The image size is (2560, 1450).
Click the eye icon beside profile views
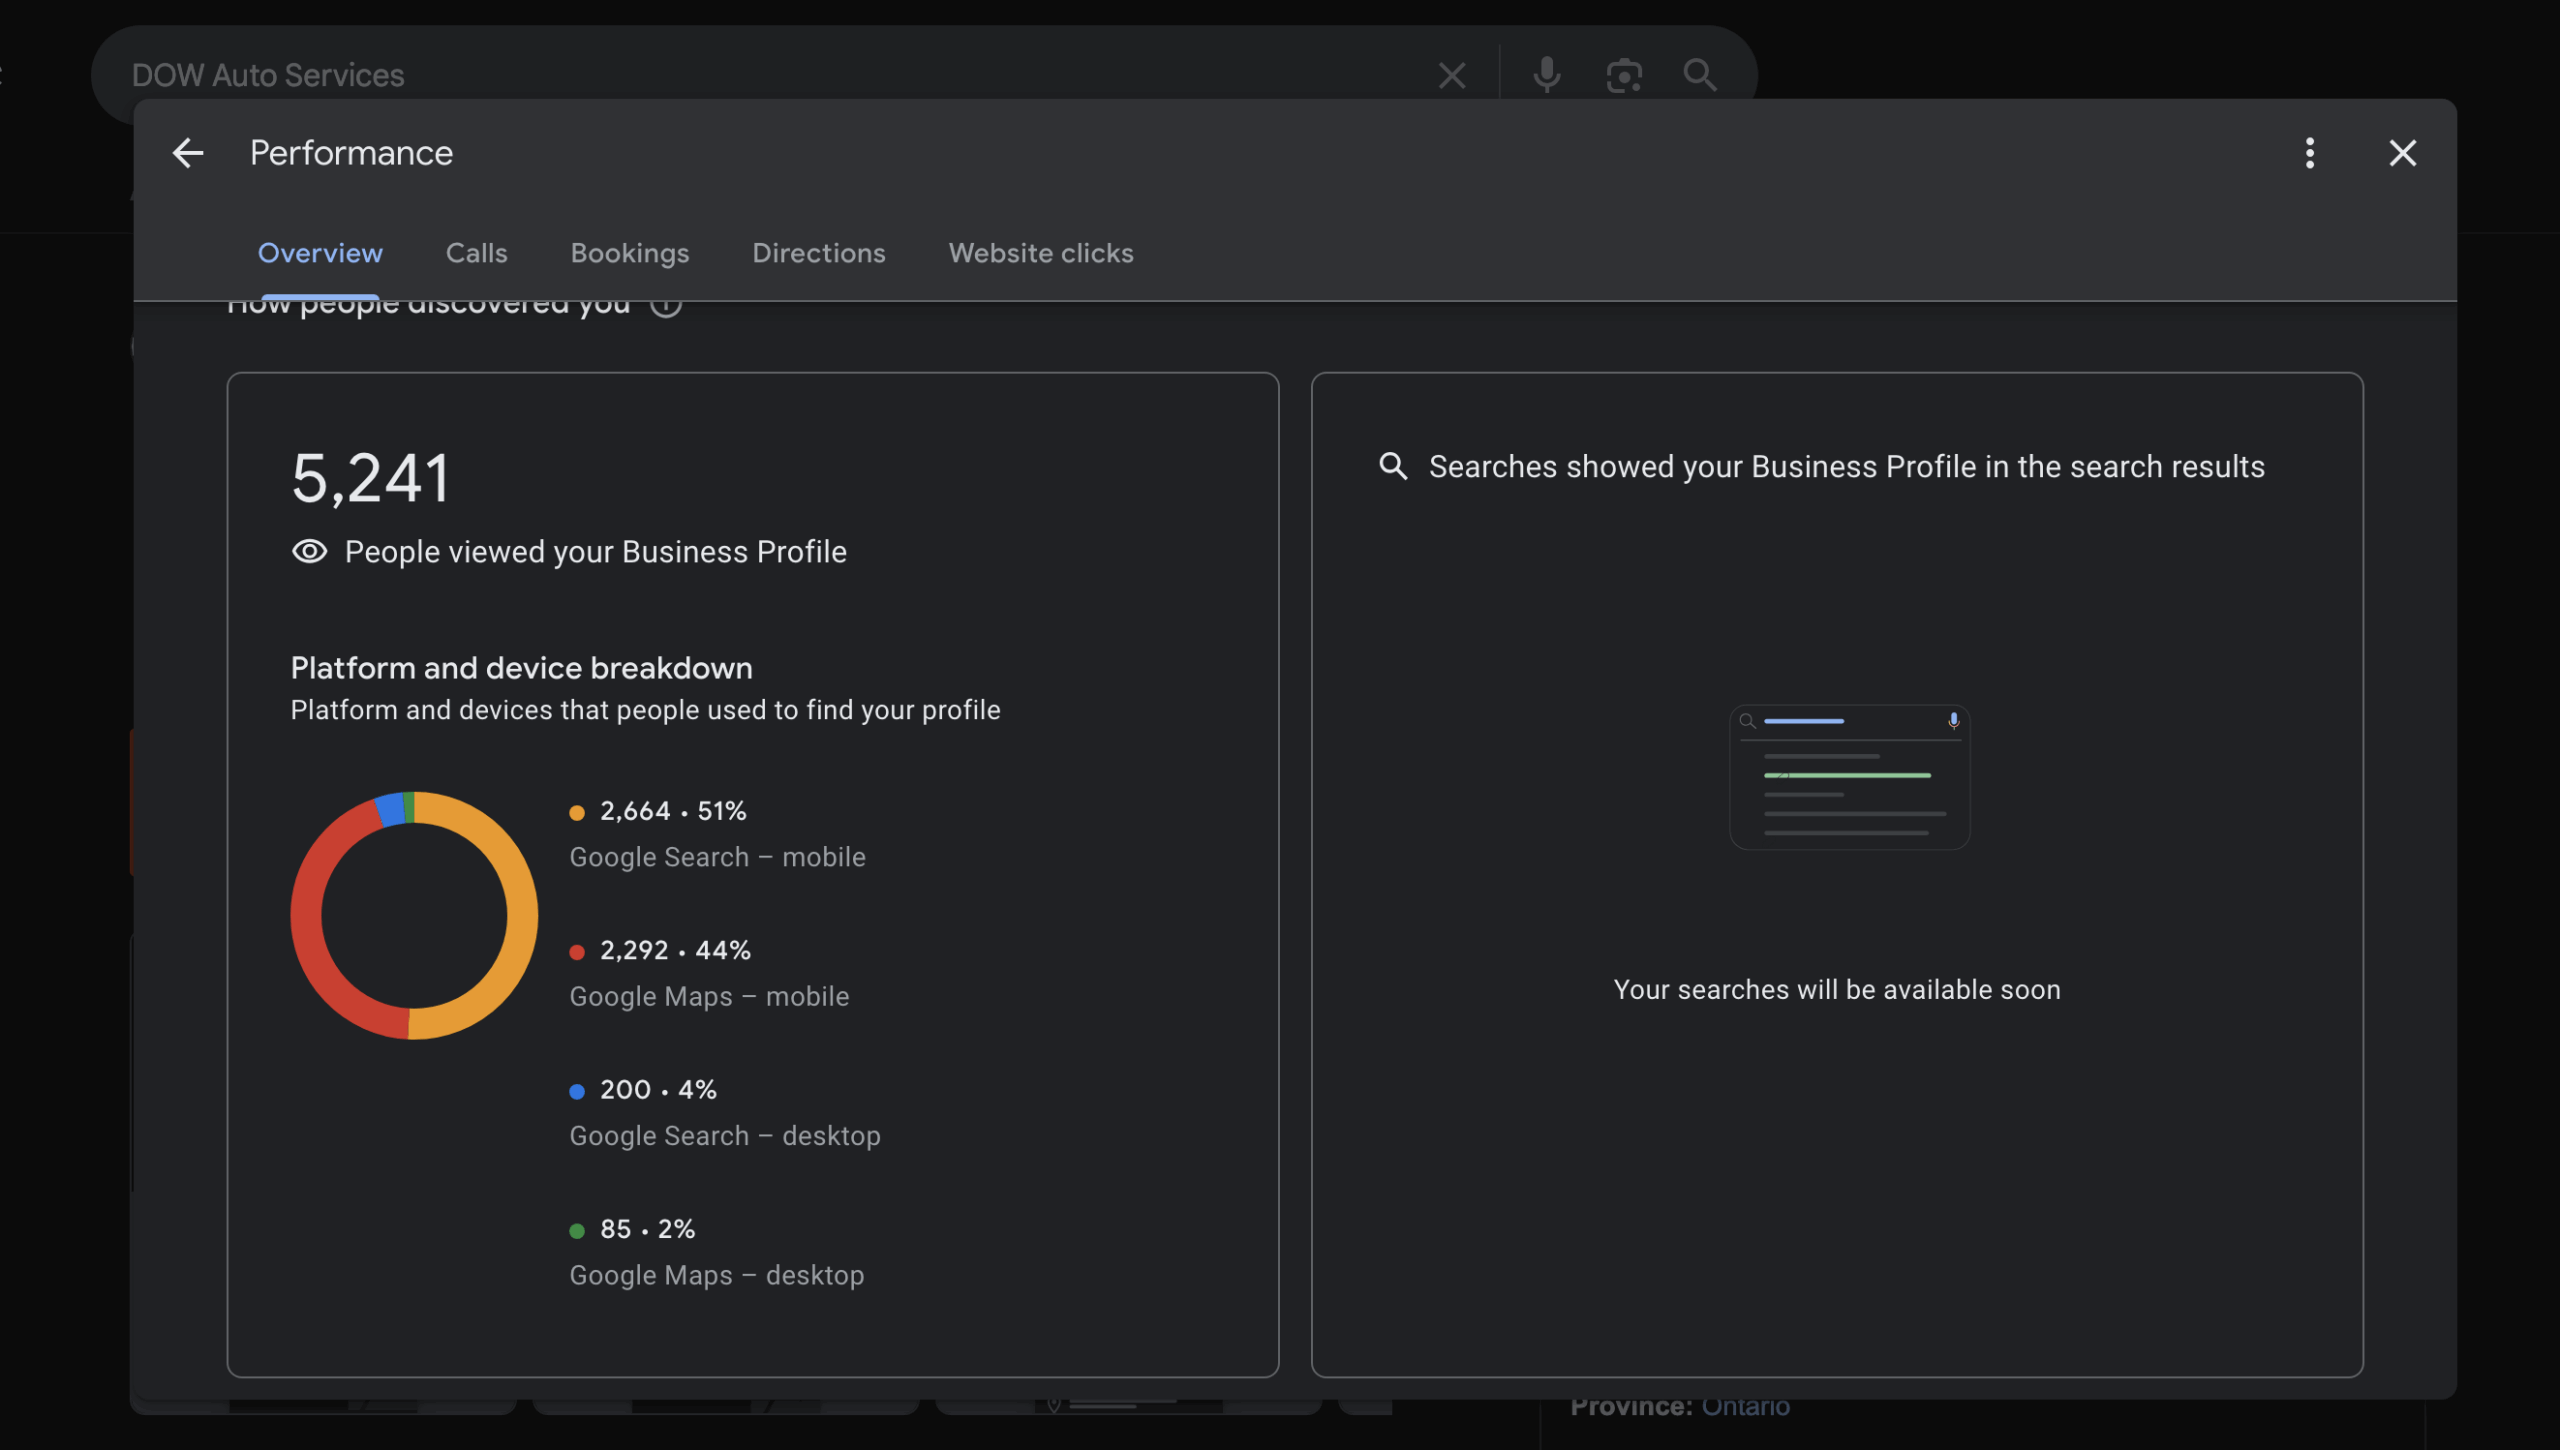point(309,552)
